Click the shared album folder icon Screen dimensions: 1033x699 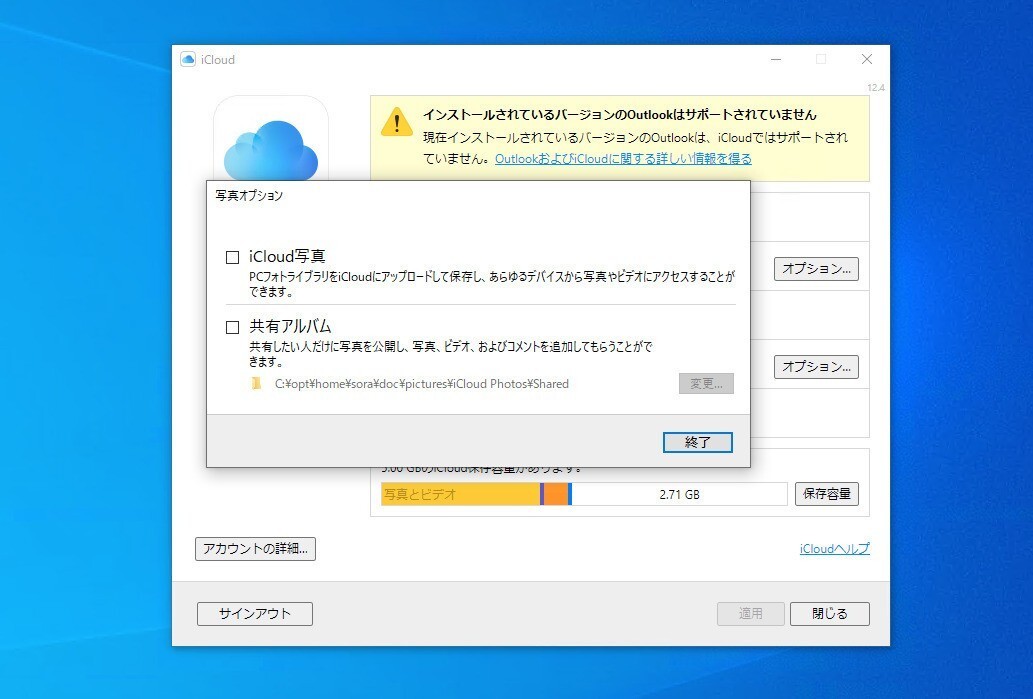click(256, 383)
